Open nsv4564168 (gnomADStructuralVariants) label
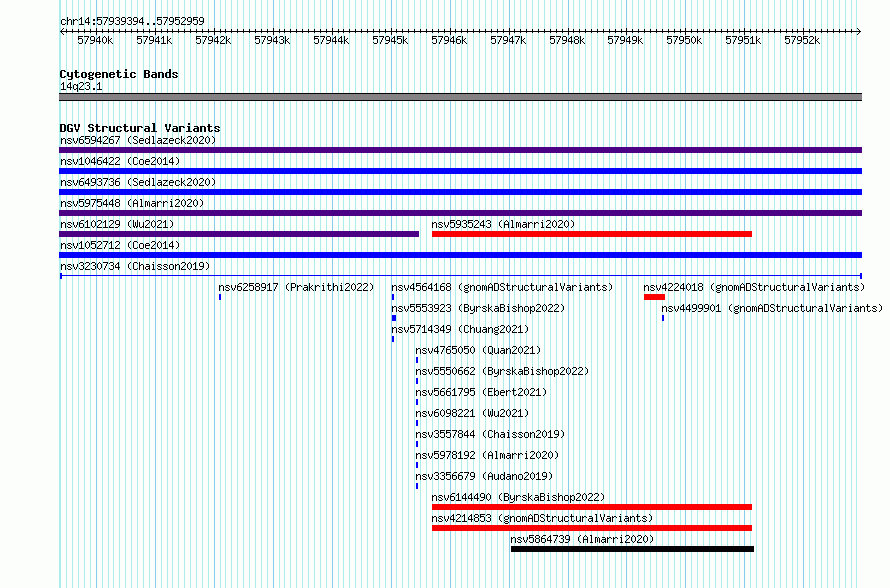This screenshot has width=890, height=588. pyautogui.click(x=502, y=287)
